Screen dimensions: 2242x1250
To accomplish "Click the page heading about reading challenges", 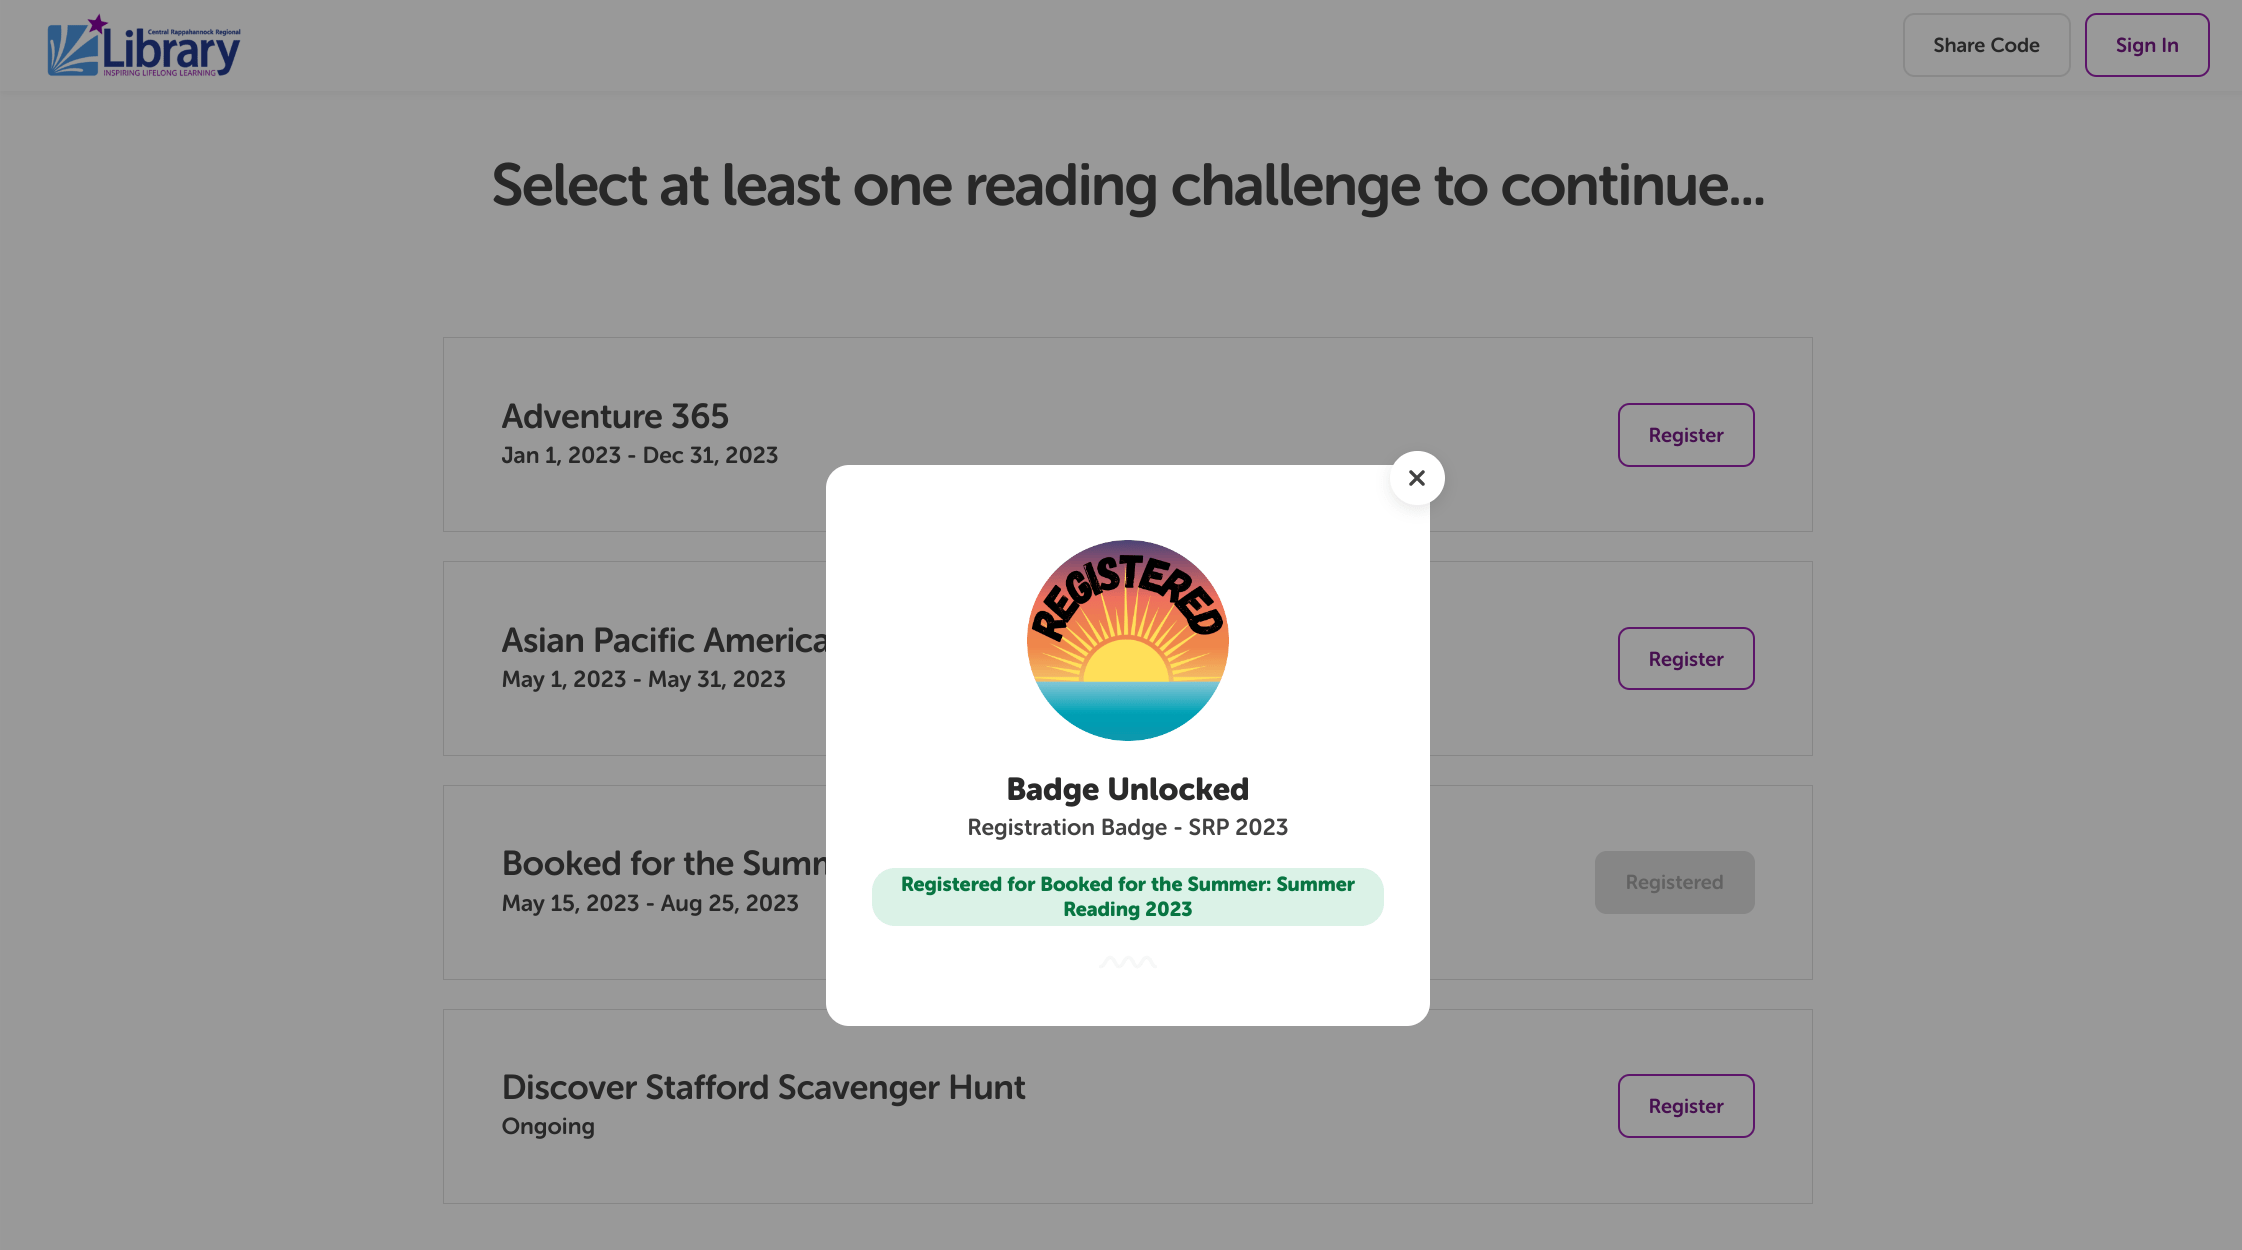I will tap(1128, 186).
